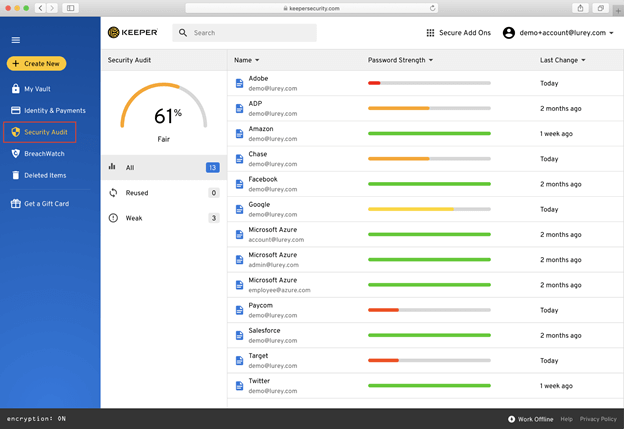Sort by the Name column dropdown
The height and width of the screenshot is (429, 624).
[246, 60]
